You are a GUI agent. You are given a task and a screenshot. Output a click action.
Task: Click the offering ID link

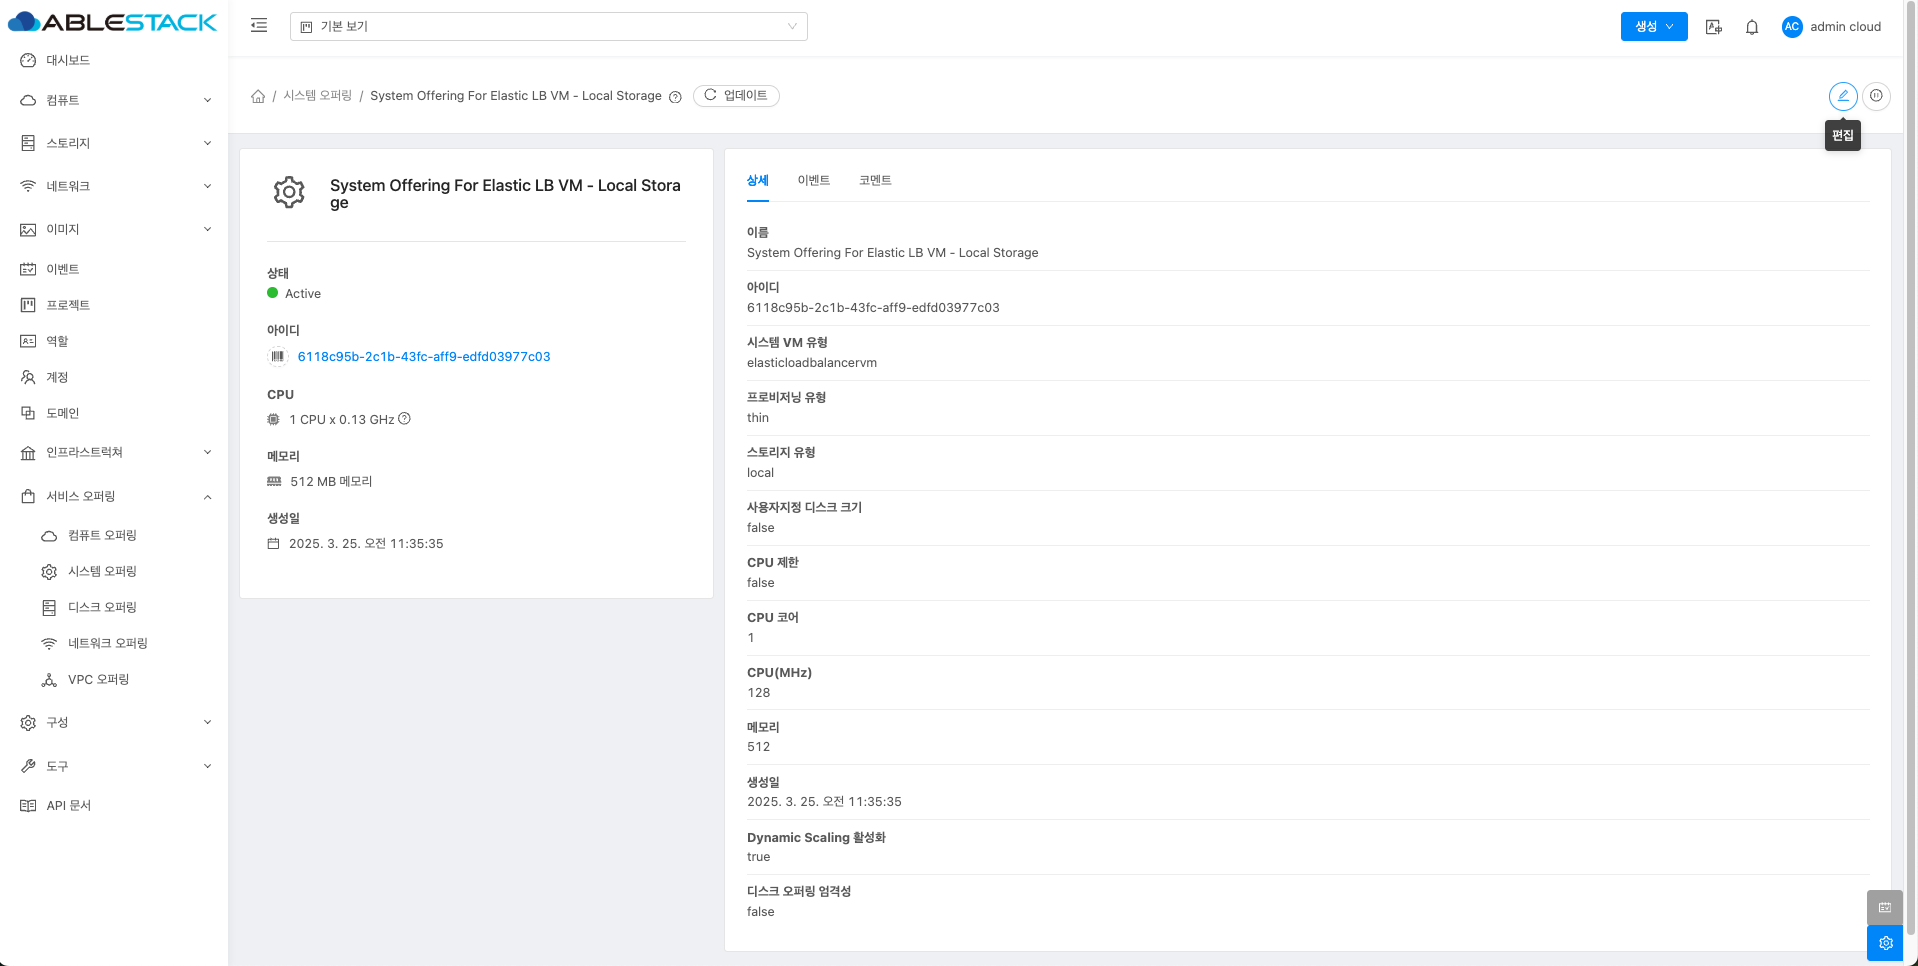point(423,357)
